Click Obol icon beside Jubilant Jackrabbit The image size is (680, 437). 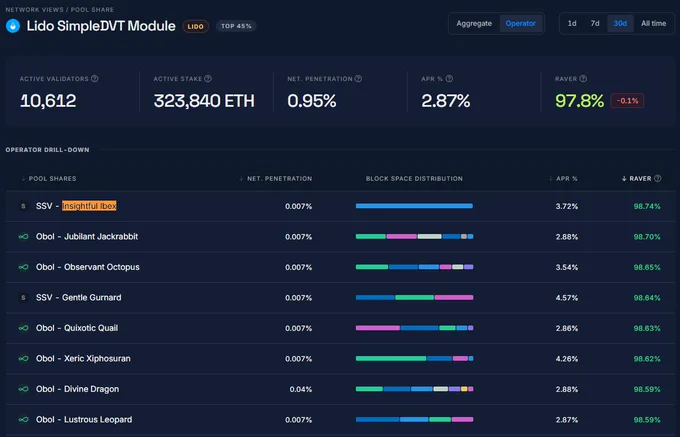pos(23,236)
